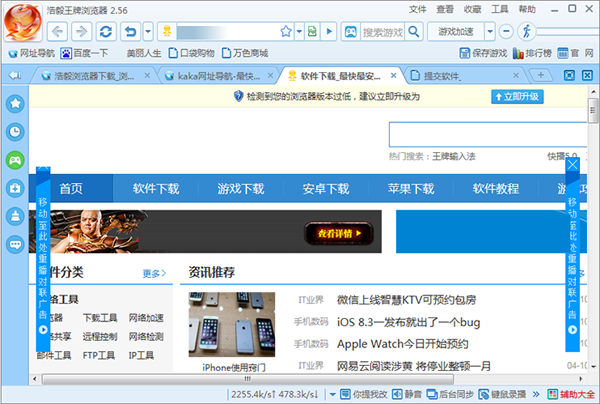Viewport: 600px width, 404px height.
Task: Open the iPhone news thumbnail image
Action: pyautogui.click(x=232, y=324)
